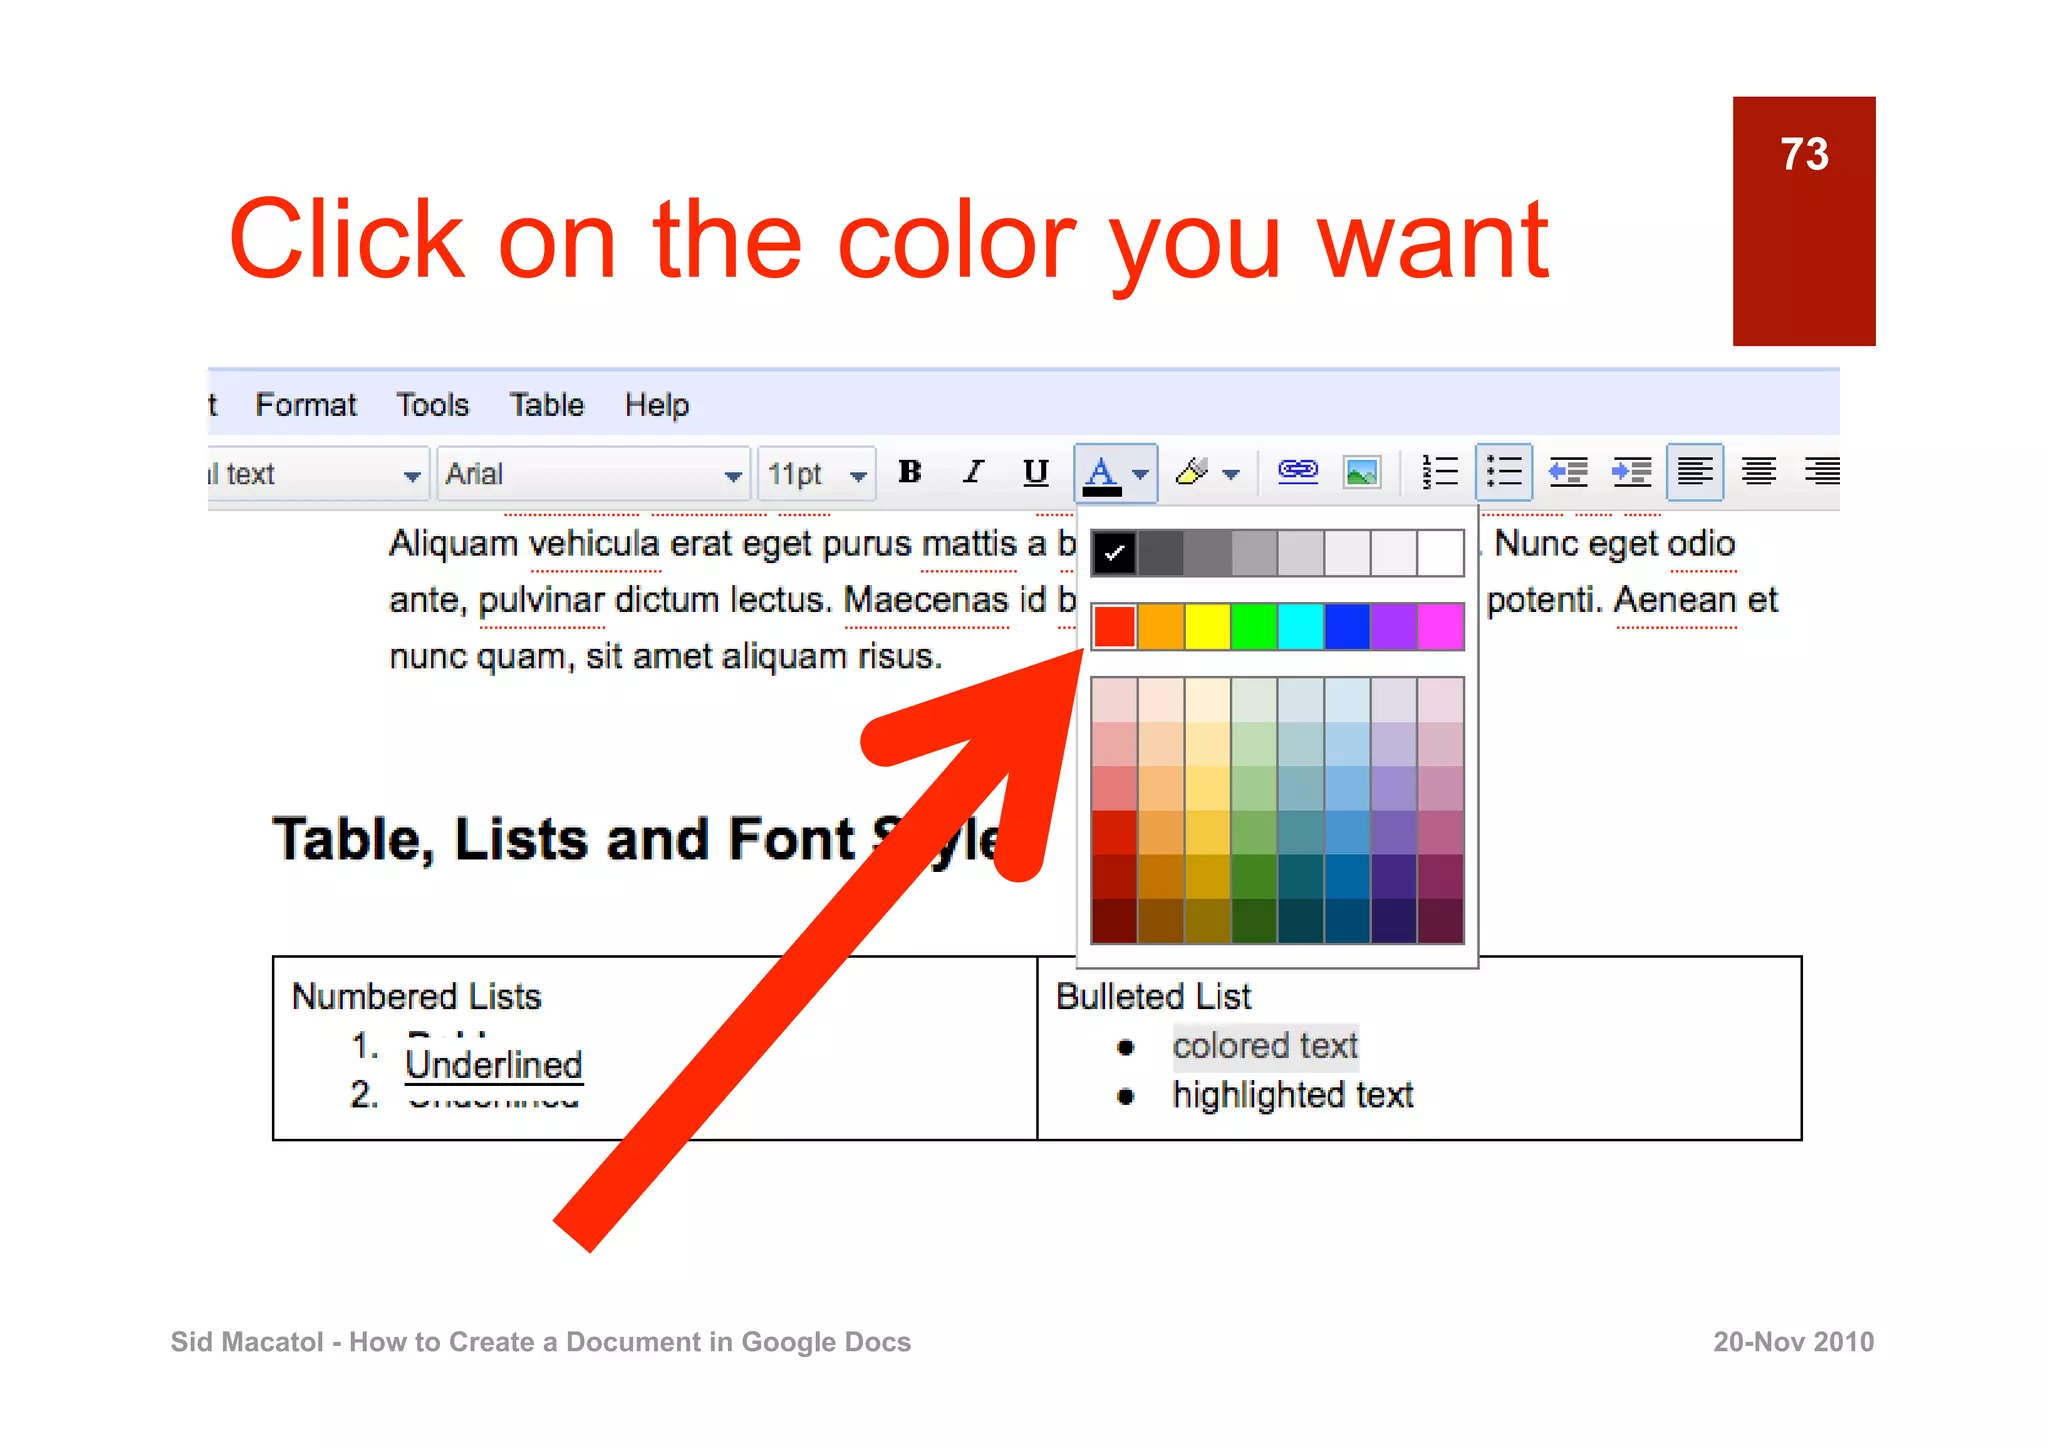Open the Format menu
This screenshot has height=1447, width=2048.
click(305, 405)
